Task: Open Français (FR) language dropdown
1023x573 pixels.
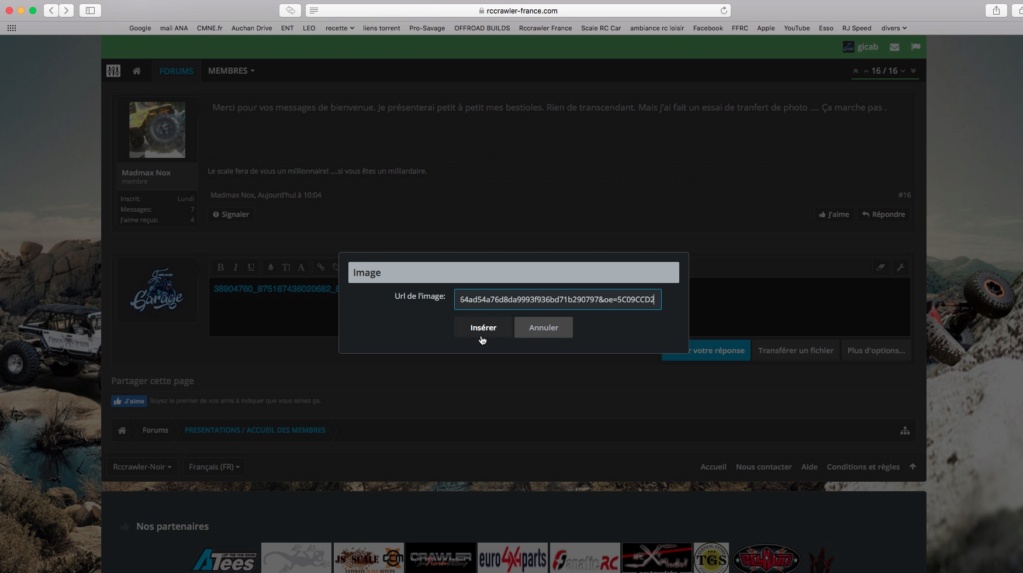Action: point(216,467)
